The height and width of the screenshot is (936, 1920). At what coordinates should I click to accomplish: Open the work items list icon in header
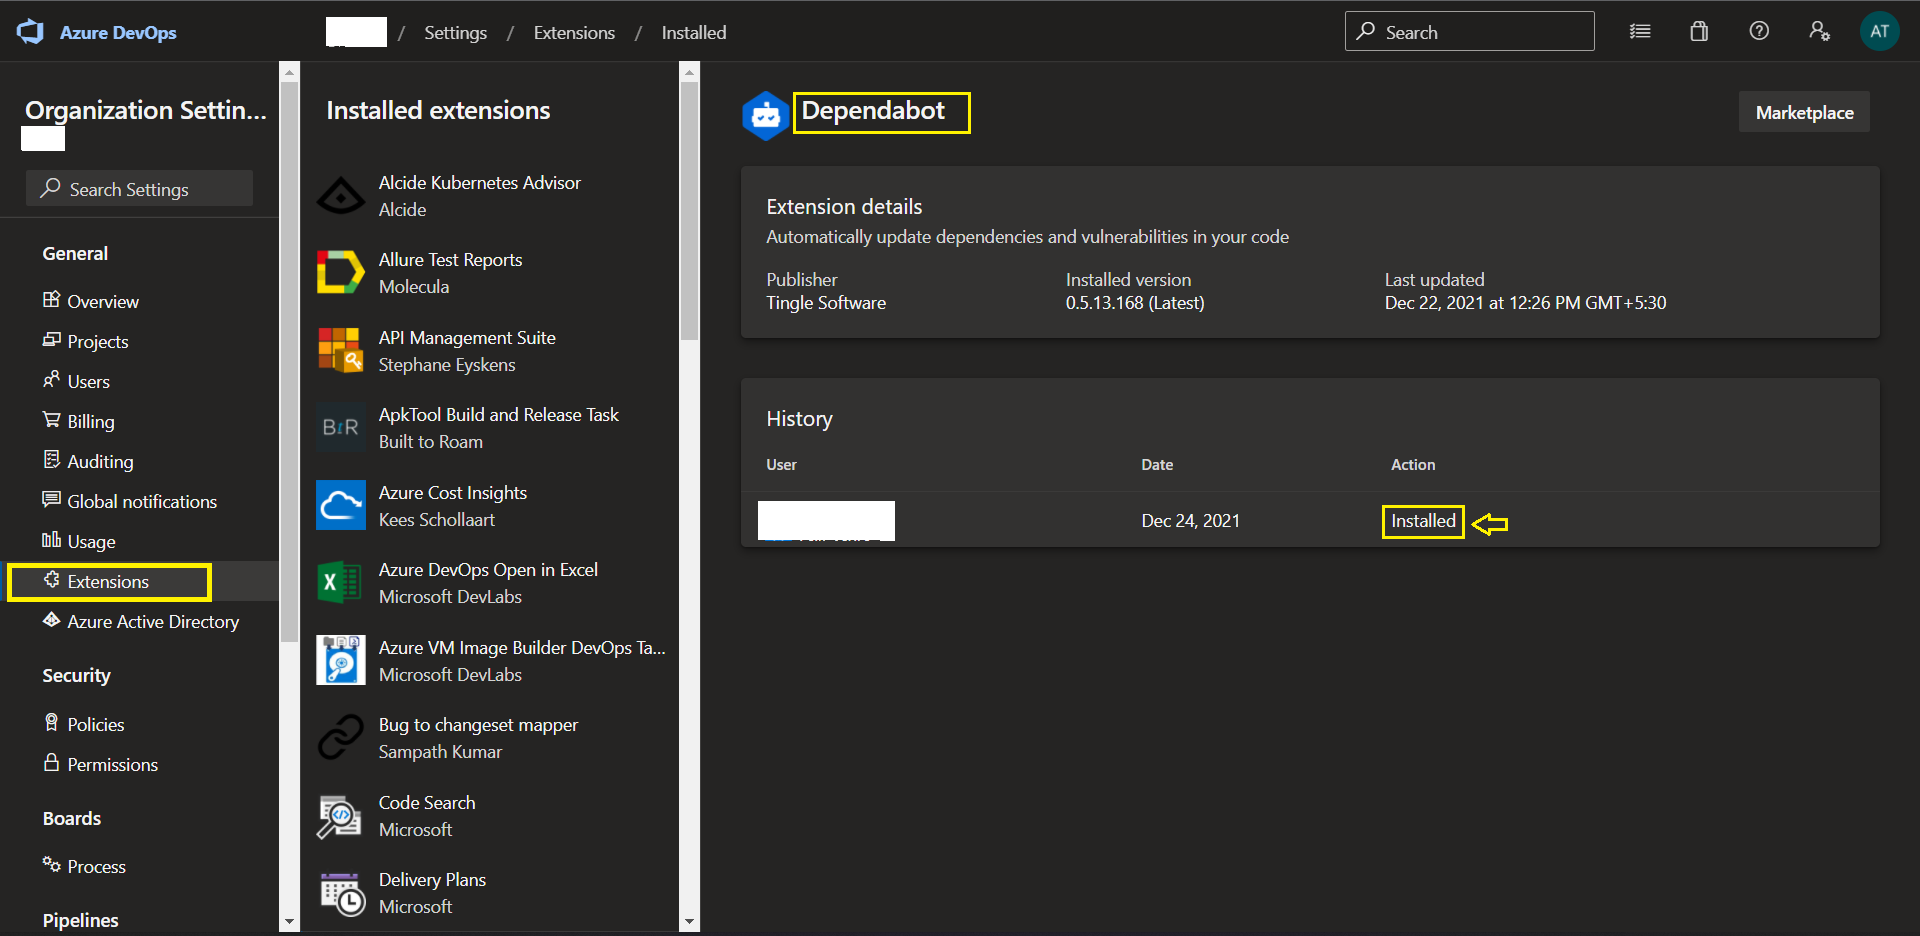click(1640, 32)
